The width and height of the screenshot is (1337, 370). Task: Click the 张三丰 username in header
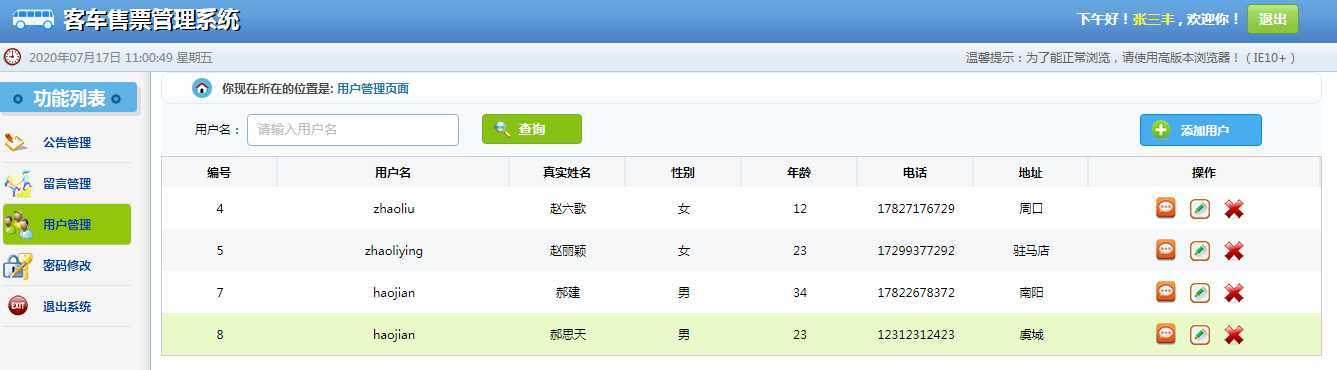1153,19
